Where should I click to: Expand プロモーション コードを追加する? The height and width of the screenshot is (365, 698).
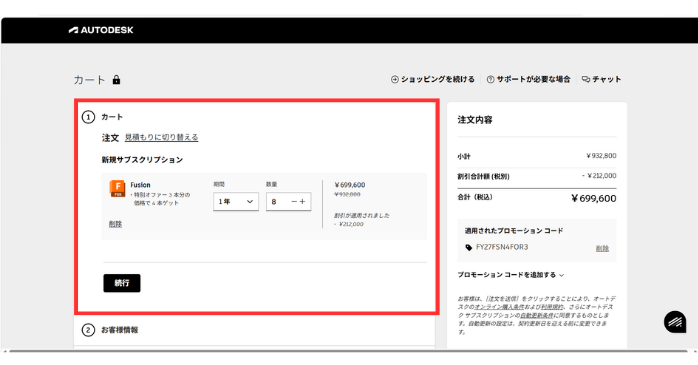pos(511,275)
